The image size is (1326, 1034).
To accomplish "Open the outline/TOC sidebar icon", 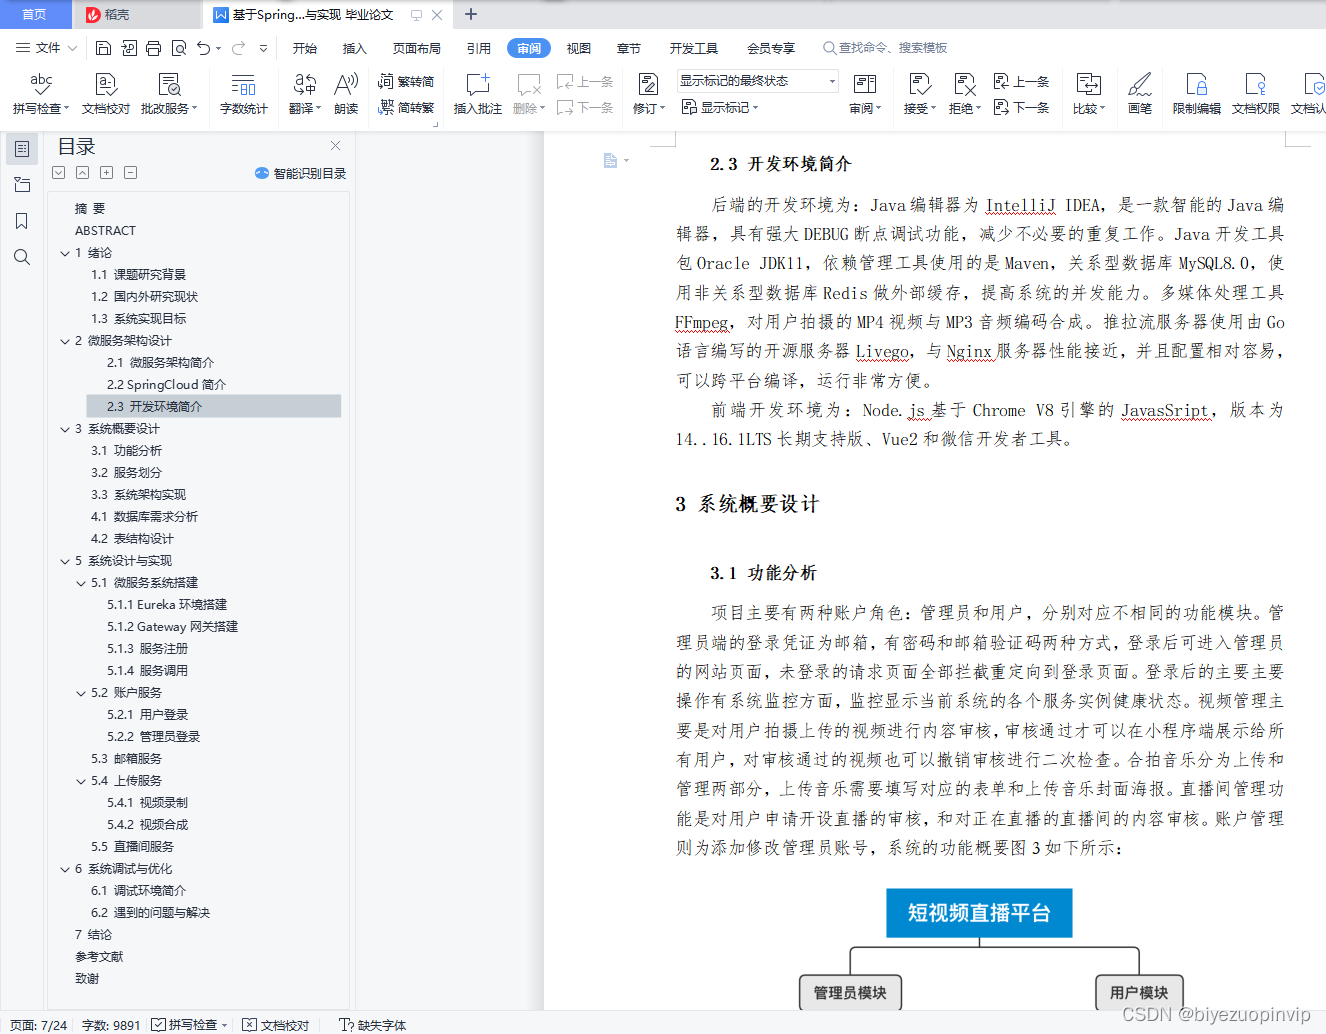I will [22, 149].
